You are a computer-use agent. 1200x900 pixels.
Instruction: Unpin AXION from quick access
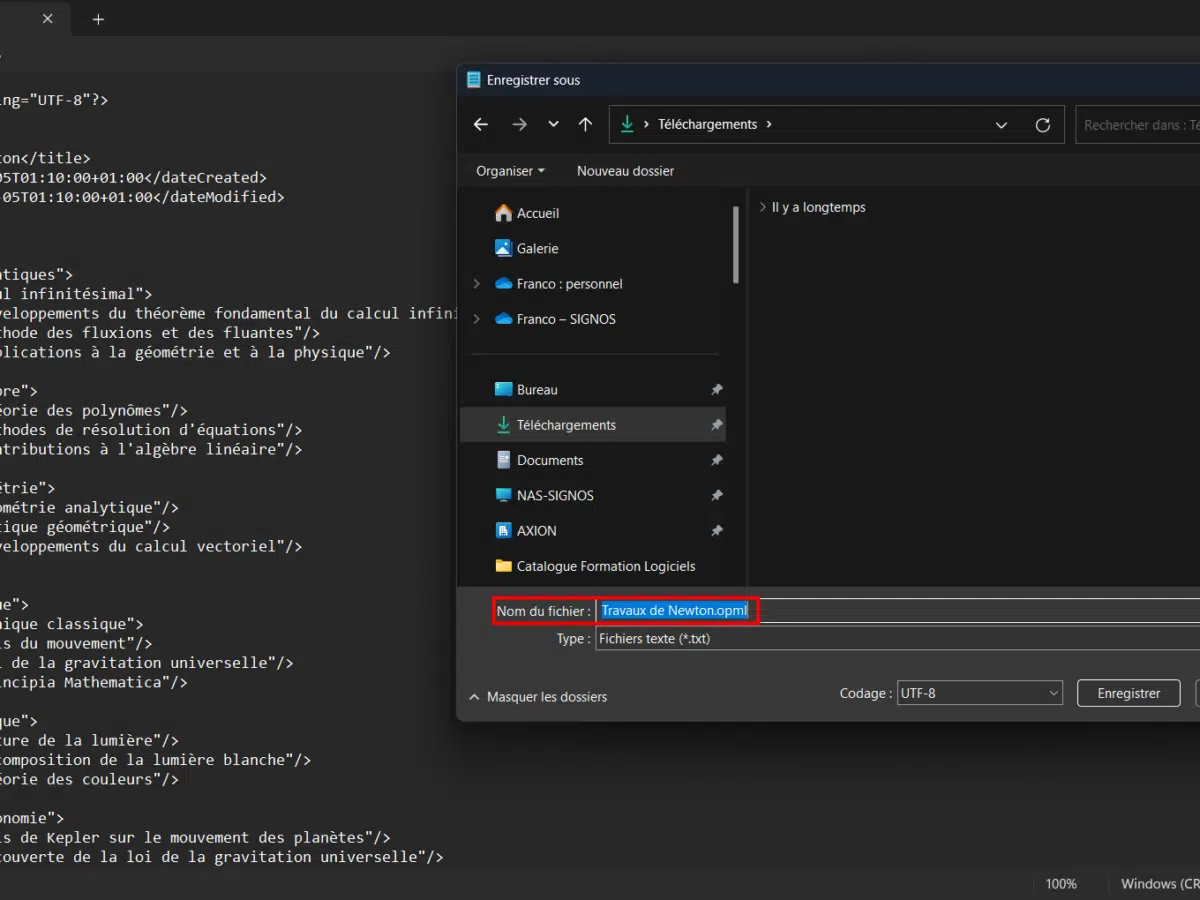pyautogui.click(x=716, y=531)
